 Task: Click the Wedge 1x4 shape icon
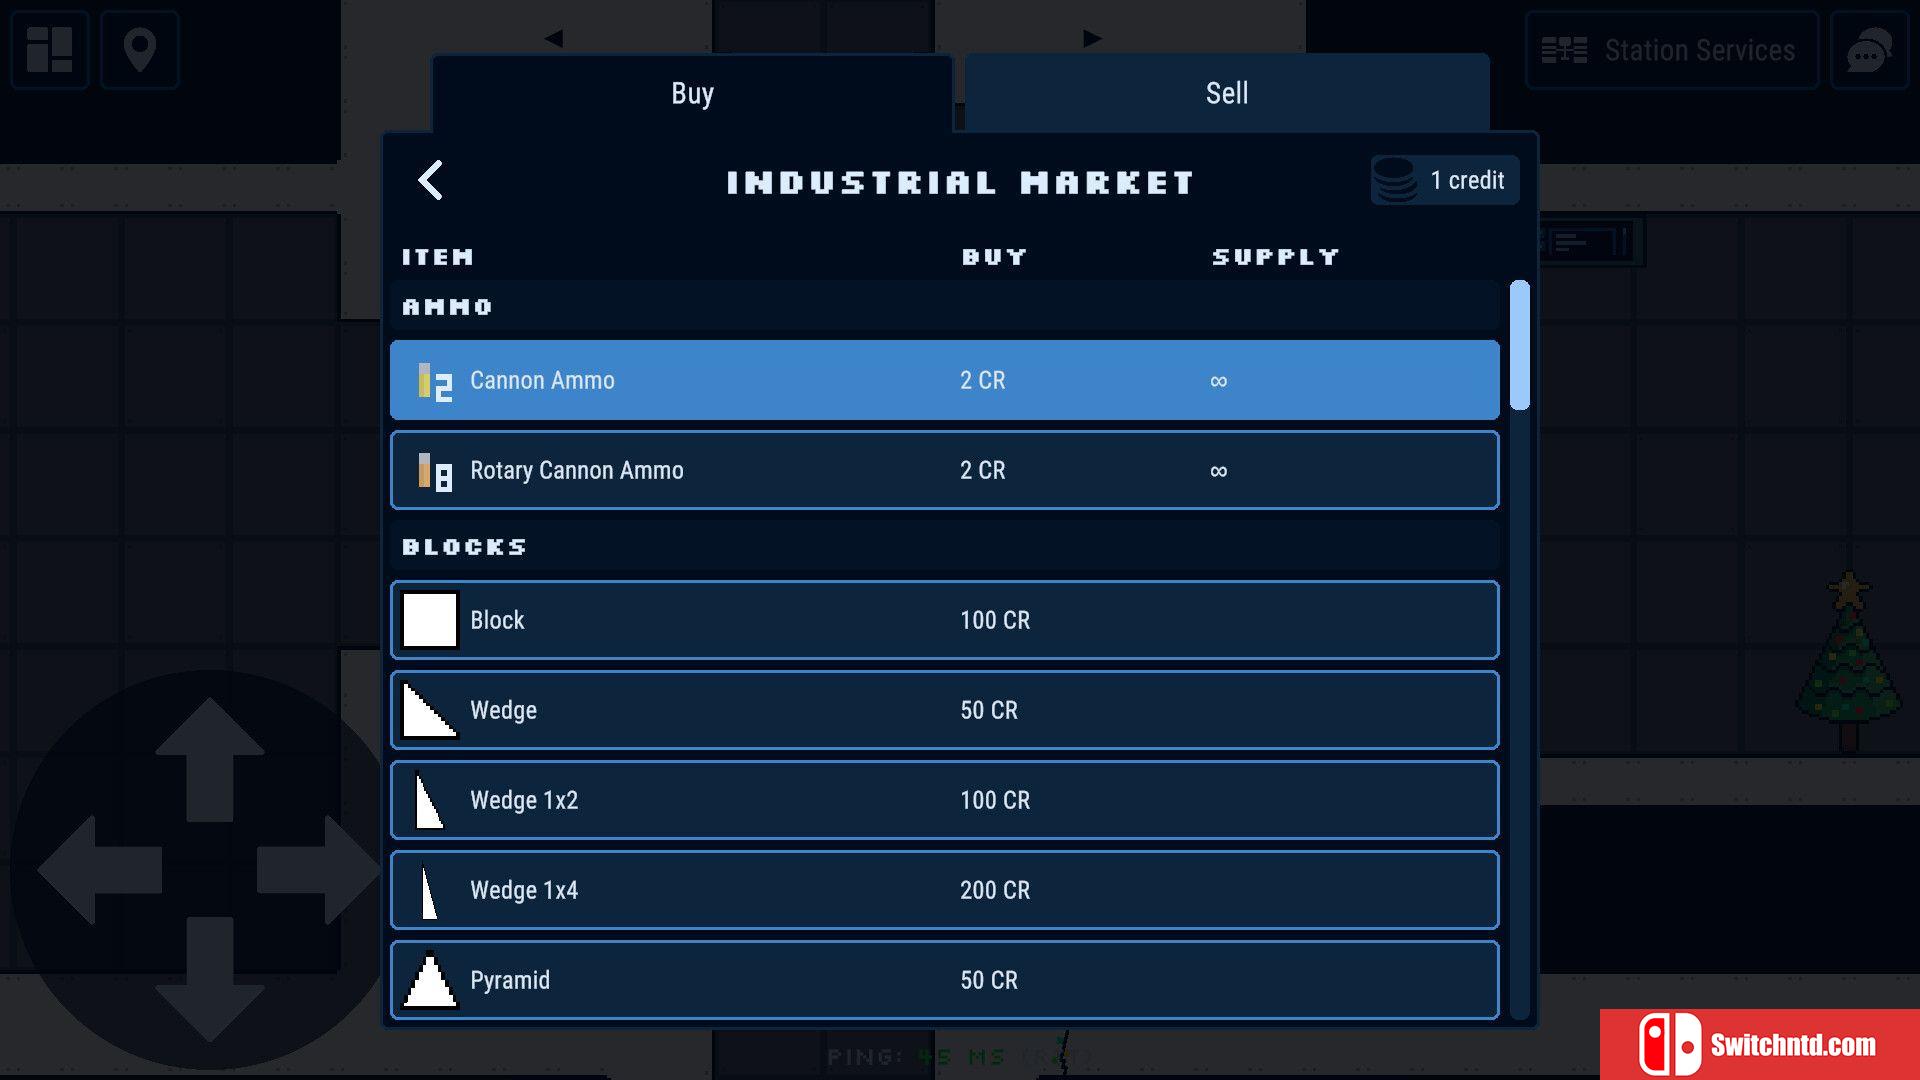[429, 889]
